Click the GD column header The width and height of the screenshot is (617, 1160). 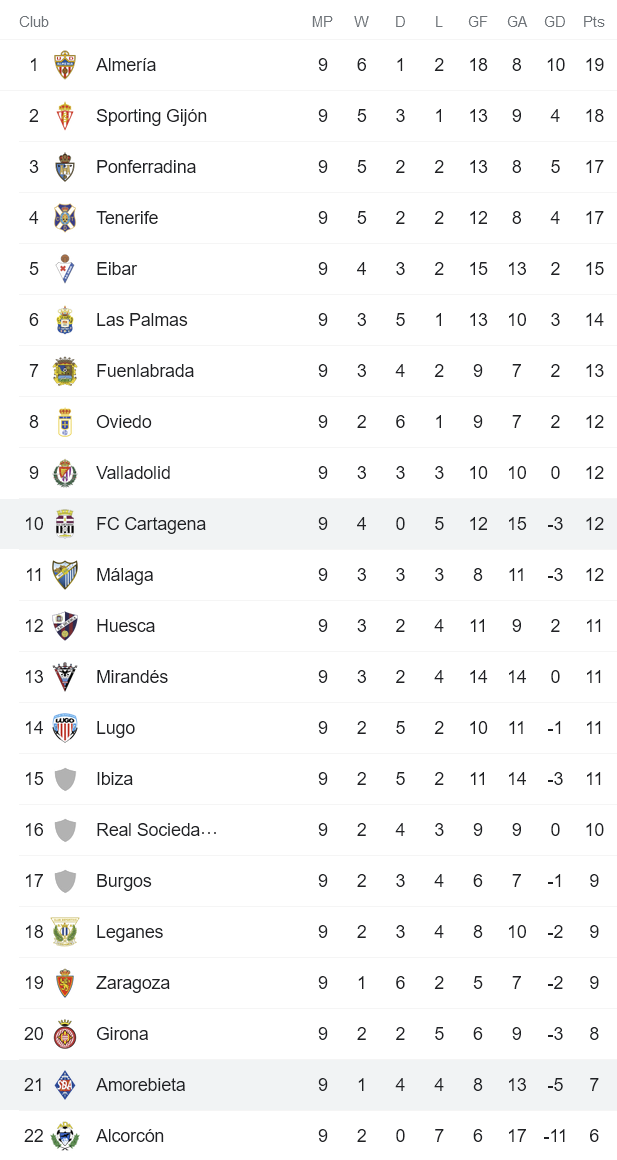click(x=555, y=22)
